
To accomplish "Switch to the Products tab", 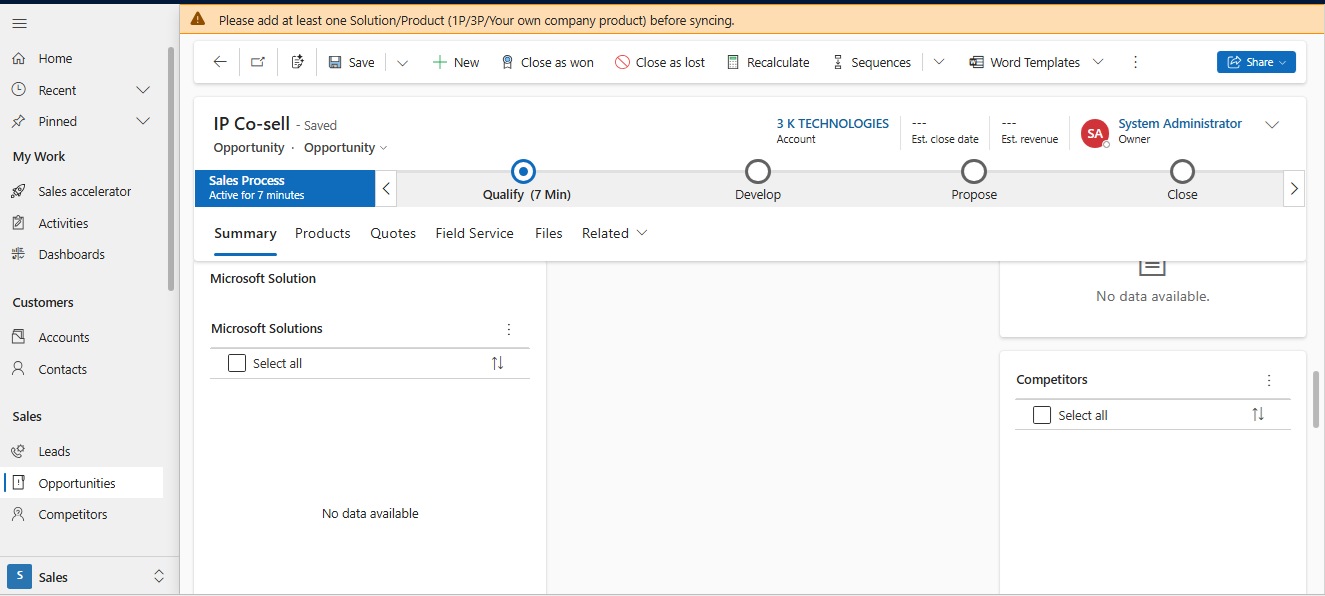I will (322, 233).
